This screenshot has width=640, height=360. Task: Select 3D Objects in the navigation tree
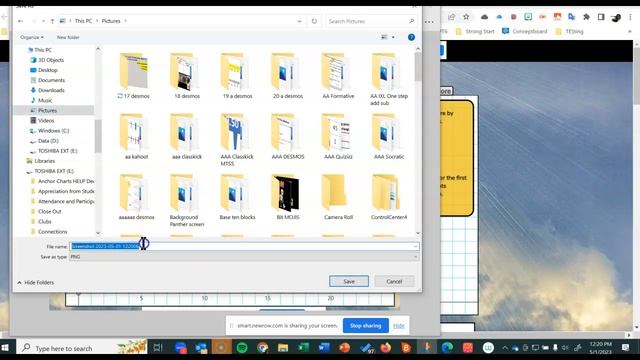click(x=51, y=60)
